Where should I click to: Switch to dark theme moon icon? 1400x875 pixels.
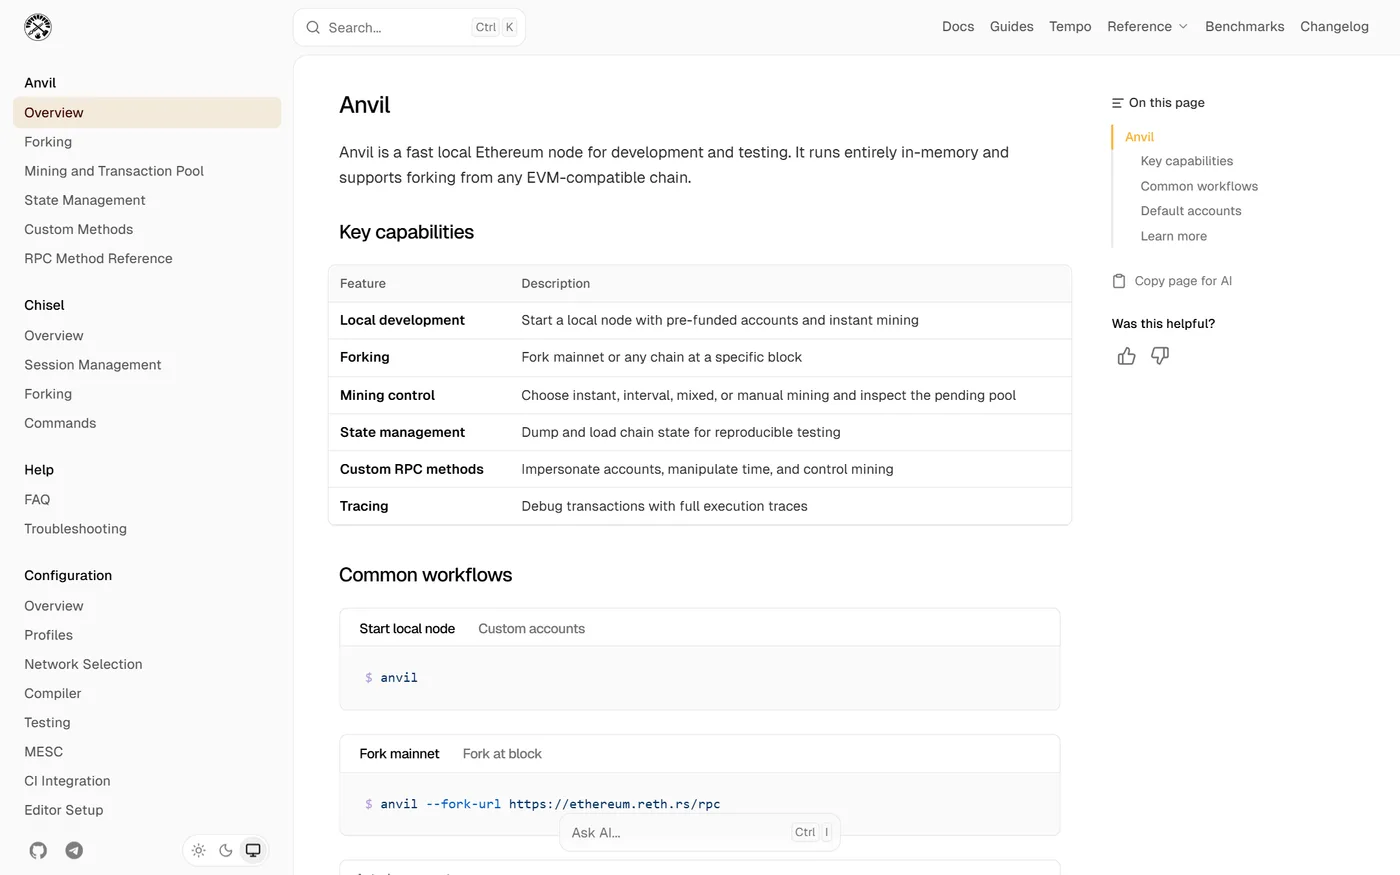(x=226, y=850)
